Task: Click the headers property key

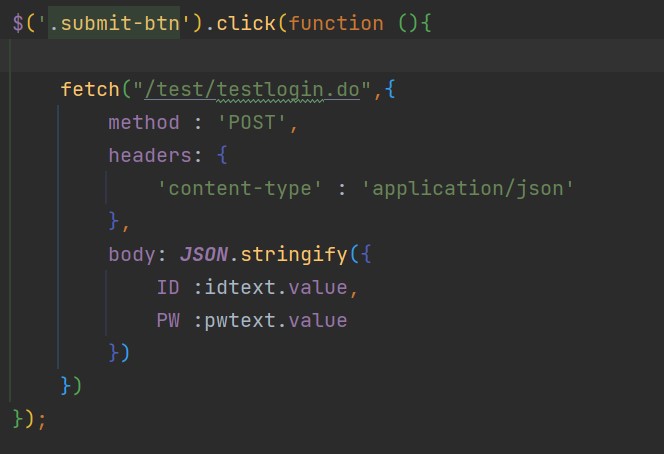Action: click(x=150, y=155)
